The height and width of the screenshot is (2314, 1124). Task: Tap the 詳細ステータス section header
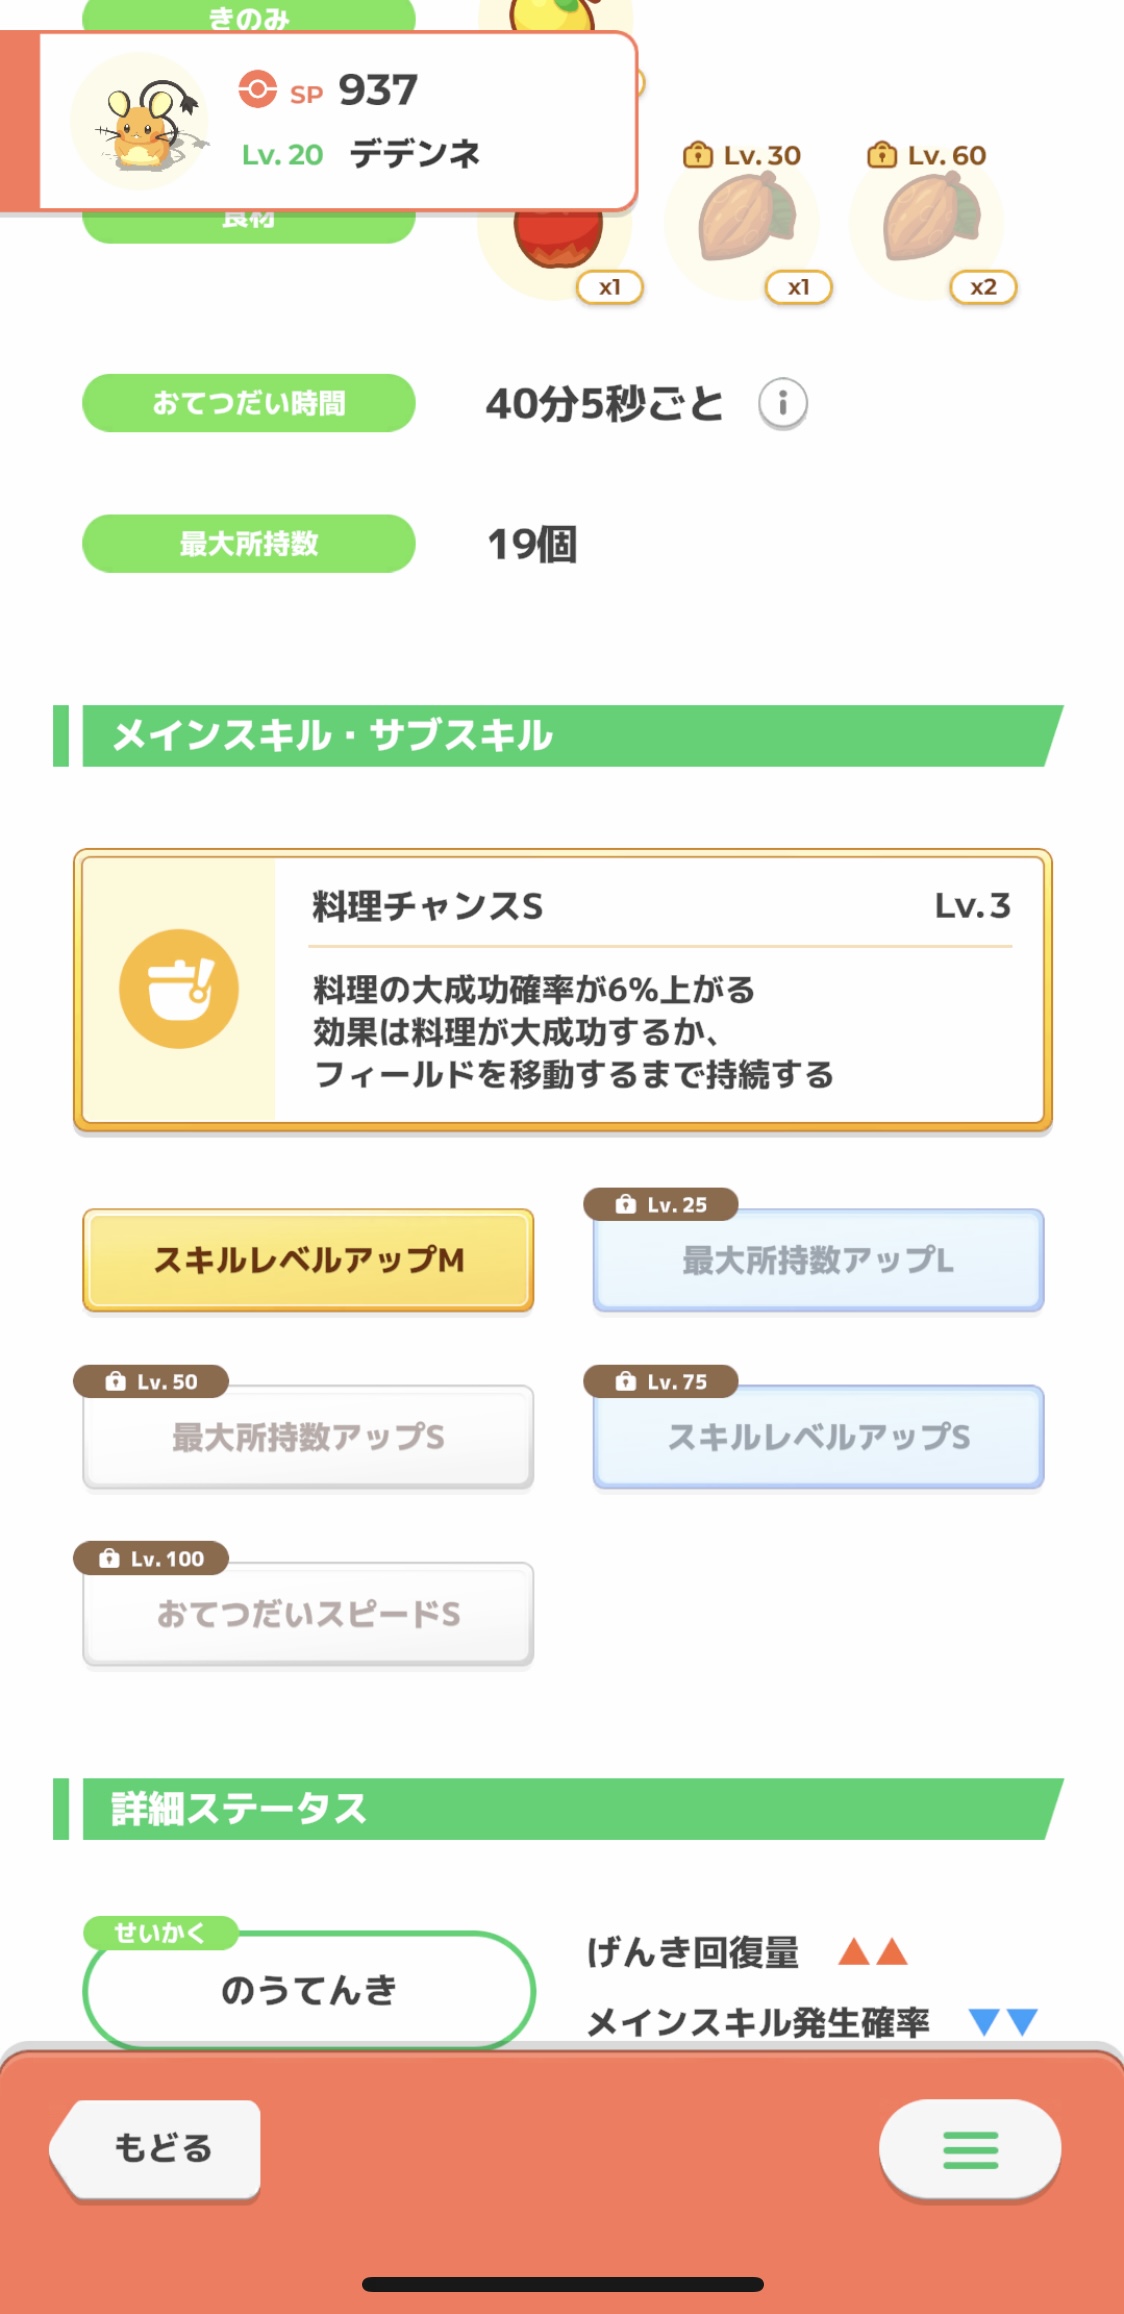coord(558,1809)
